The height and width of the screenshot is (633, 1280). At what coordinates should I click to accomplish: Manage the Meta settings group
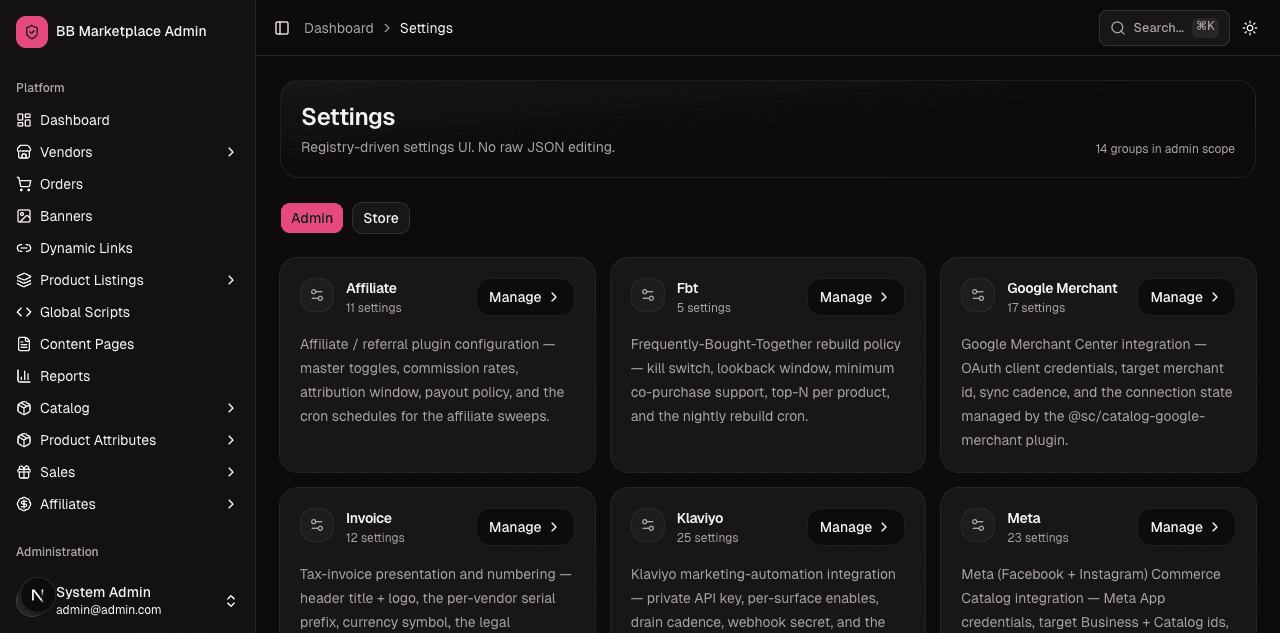1186,527
